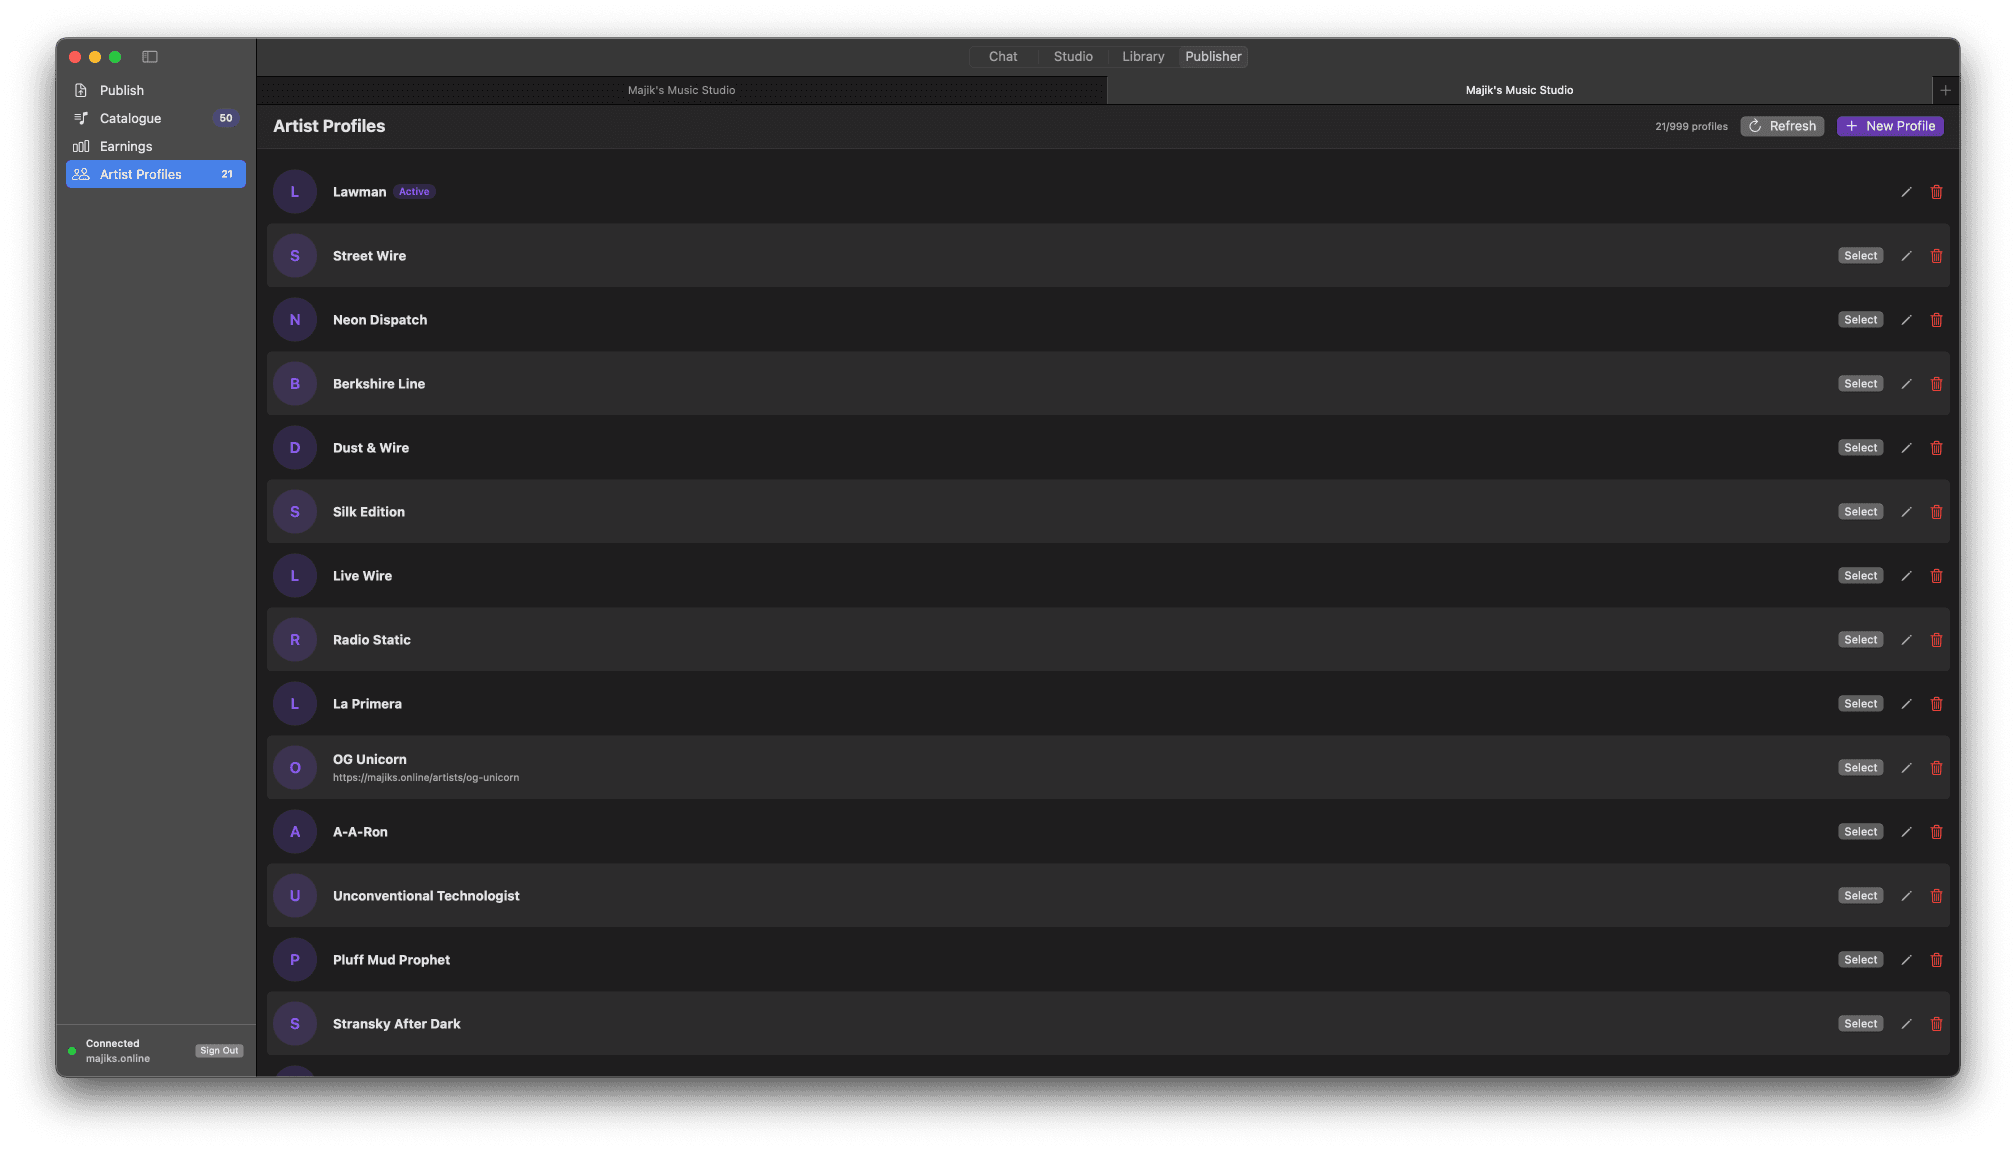Select the A-A-Ron profile
Viewport: 2016px width, 1151px height.
1860,832
